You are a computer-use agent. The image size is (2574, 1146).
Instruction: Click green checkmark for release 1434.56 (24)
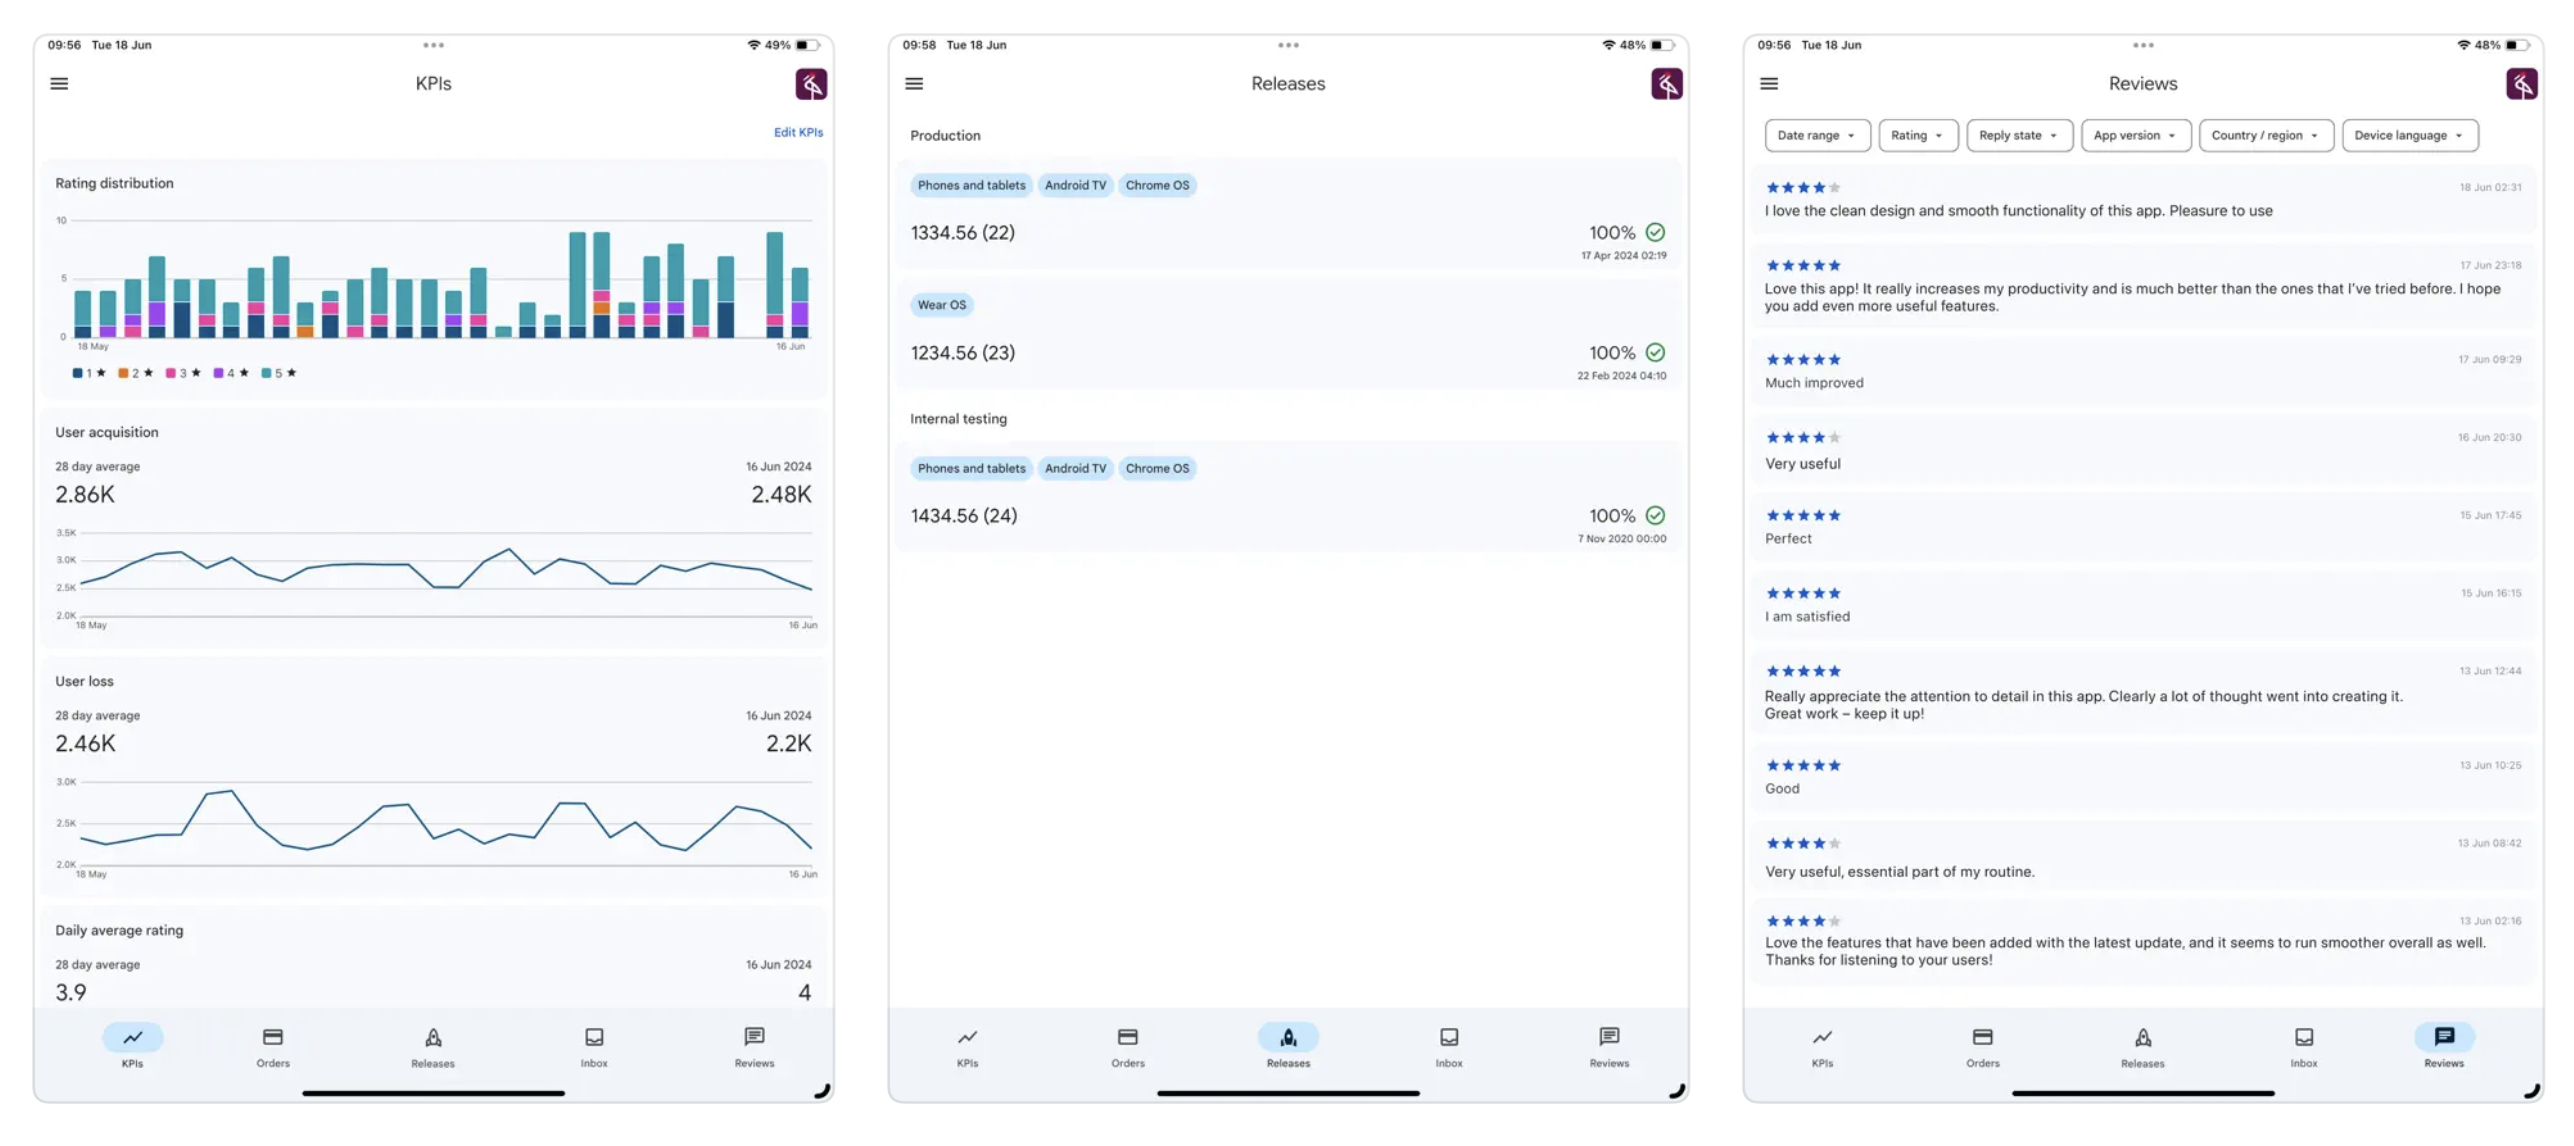1655,515
